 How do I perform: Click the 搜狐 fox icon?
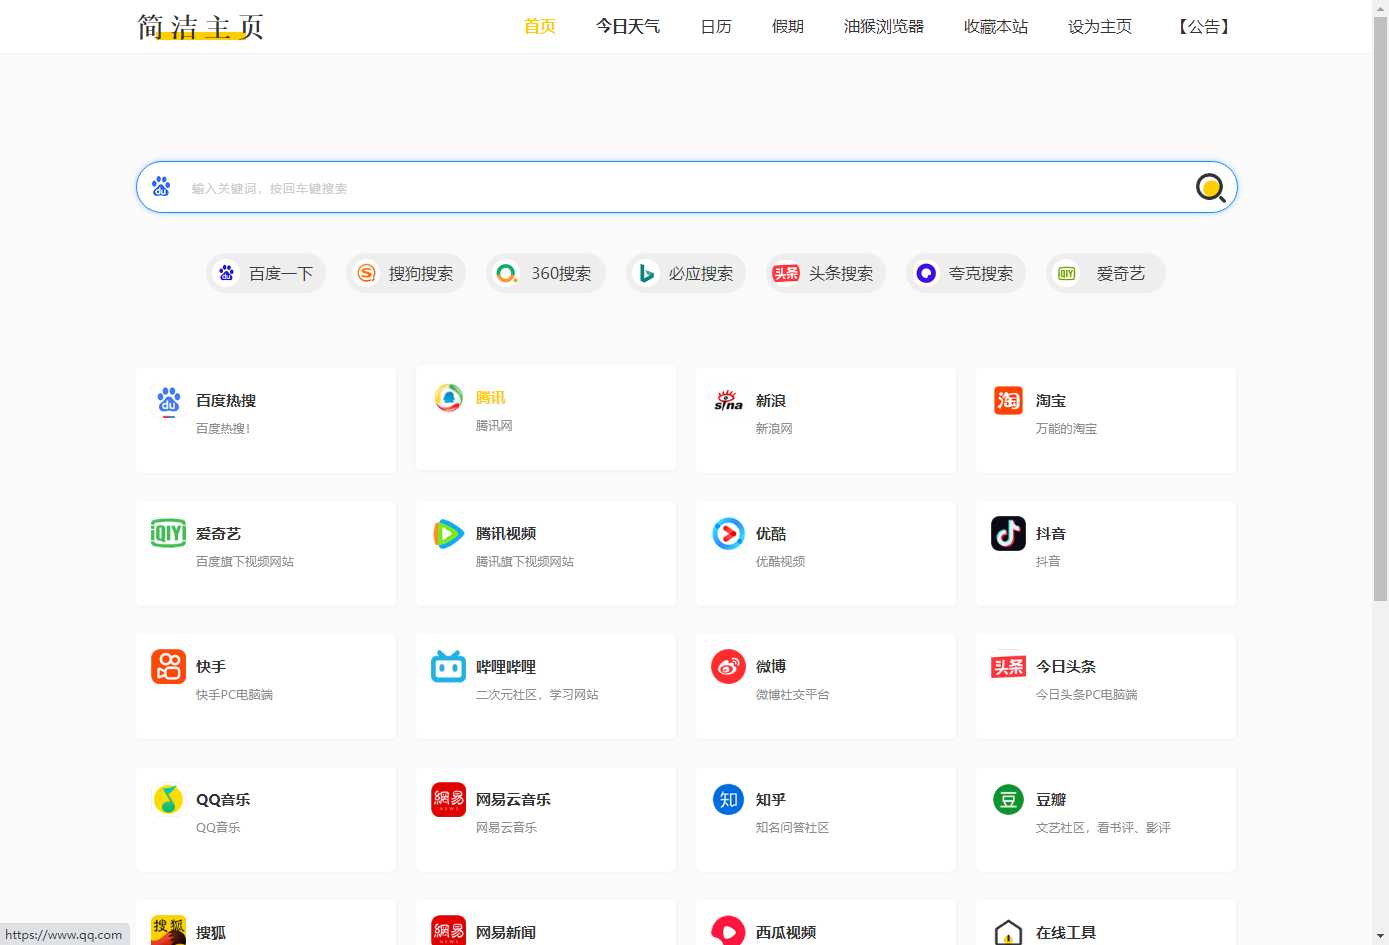coord(169,930)
